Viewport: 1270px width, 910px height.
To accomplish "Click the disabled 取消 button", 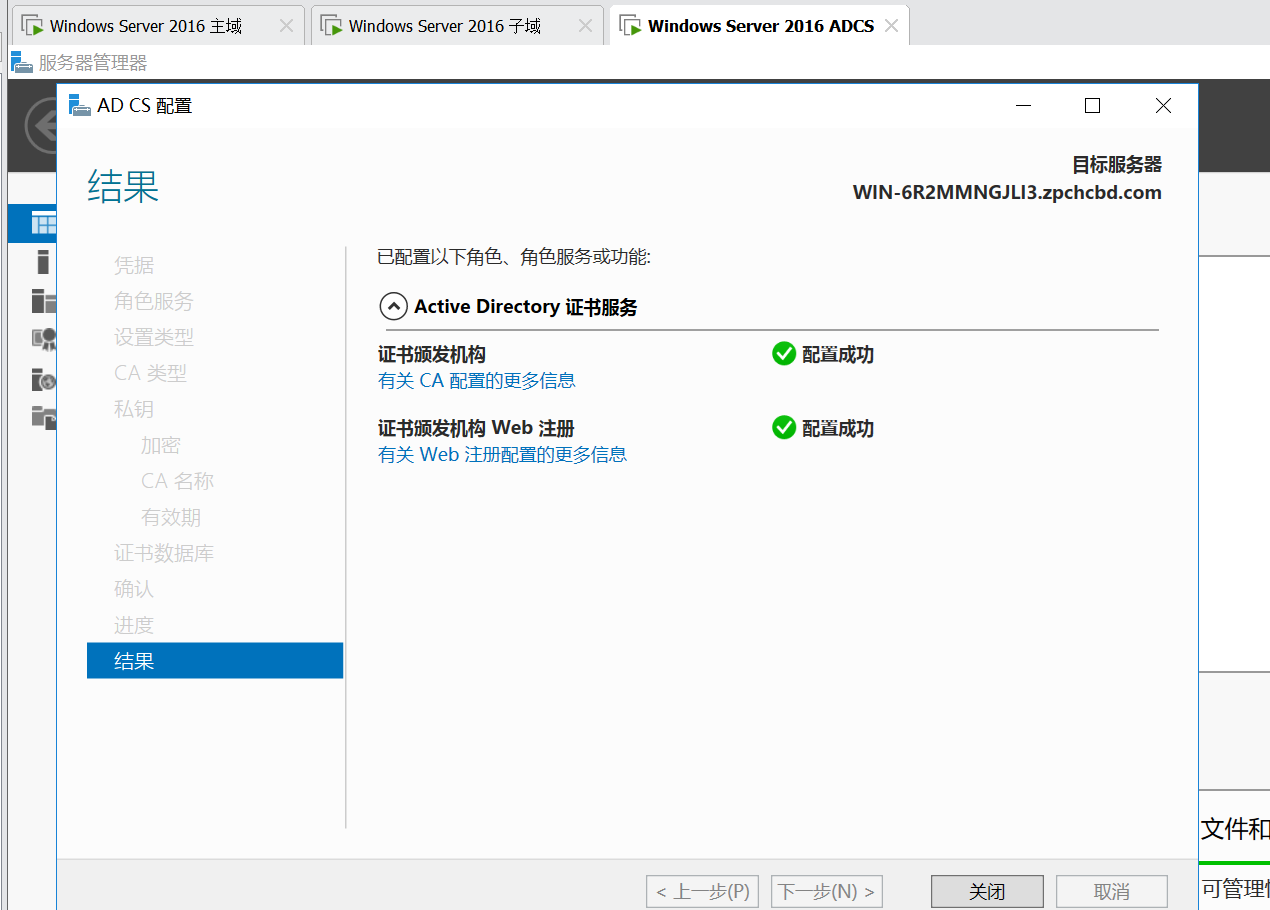I will pos(1112,891).
